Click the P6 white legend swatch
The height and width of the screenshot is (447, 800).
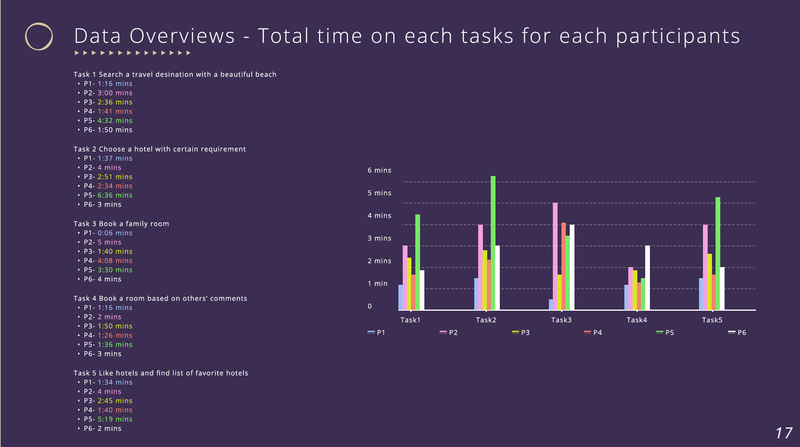pos(732,332)
